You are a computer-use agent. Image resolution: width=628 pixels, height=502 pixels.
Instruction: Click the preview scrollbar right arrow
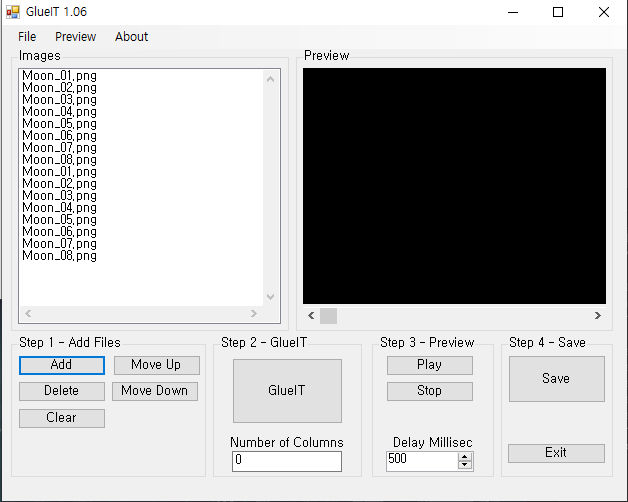point(598,316)
